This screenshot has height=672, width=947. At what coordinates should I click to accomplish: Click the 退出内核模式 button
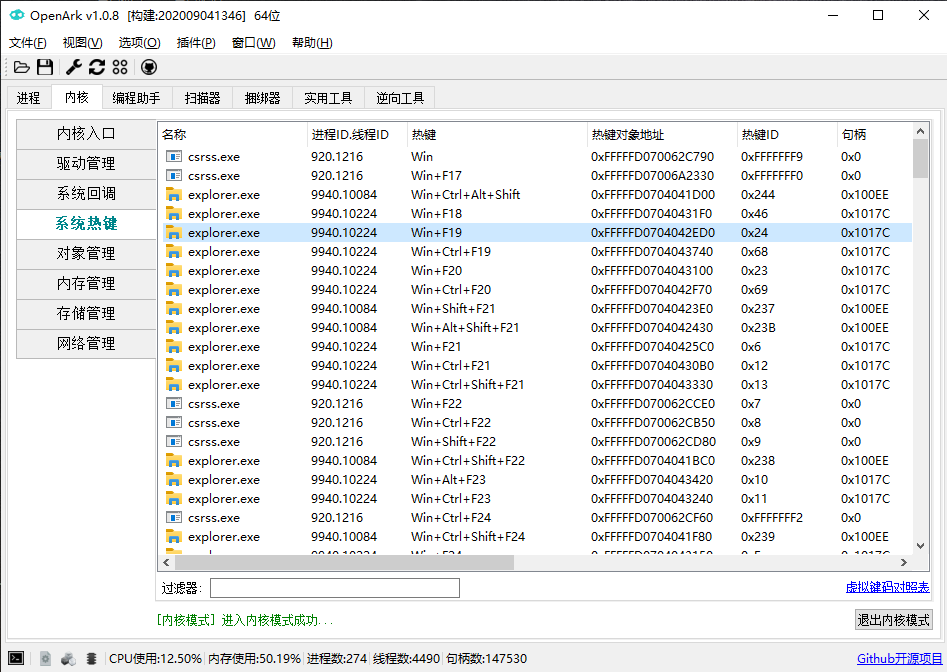[893, 620]
